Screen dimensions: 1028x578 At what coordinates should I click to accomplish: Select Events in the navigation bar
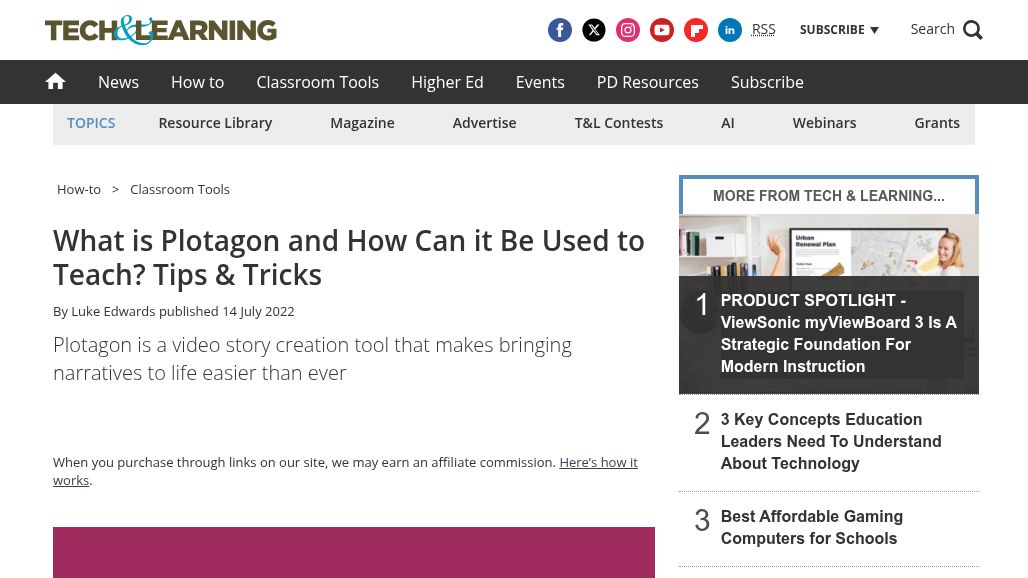pos(540,82)
